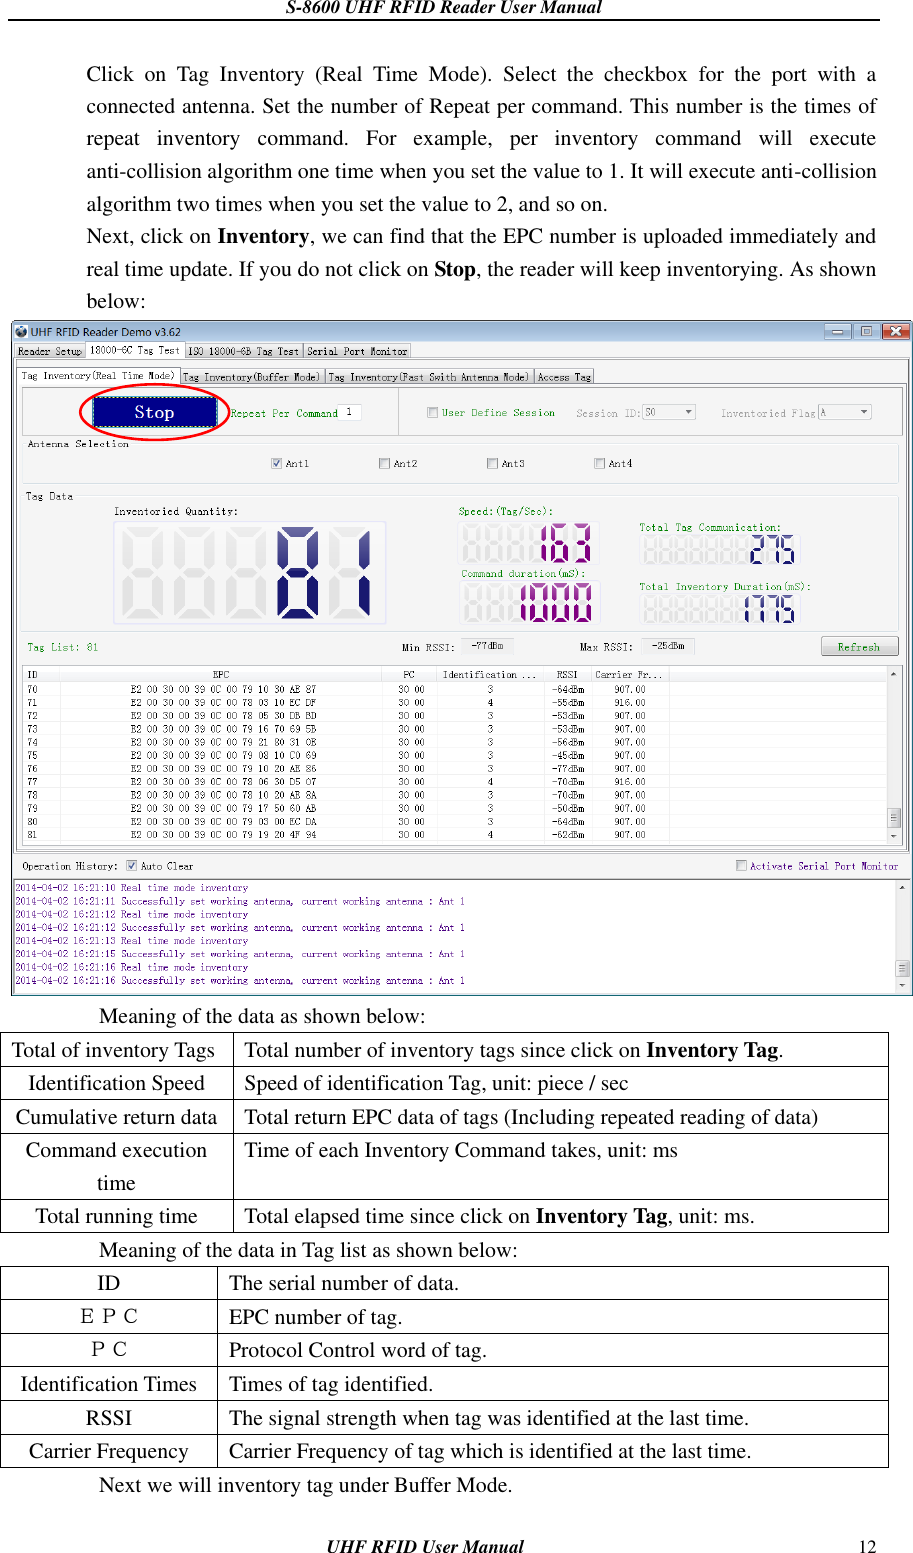This screenshot has height=1553, width=913.
Task: Click the Carrier Fr... column header
Action: coord(629,675)
